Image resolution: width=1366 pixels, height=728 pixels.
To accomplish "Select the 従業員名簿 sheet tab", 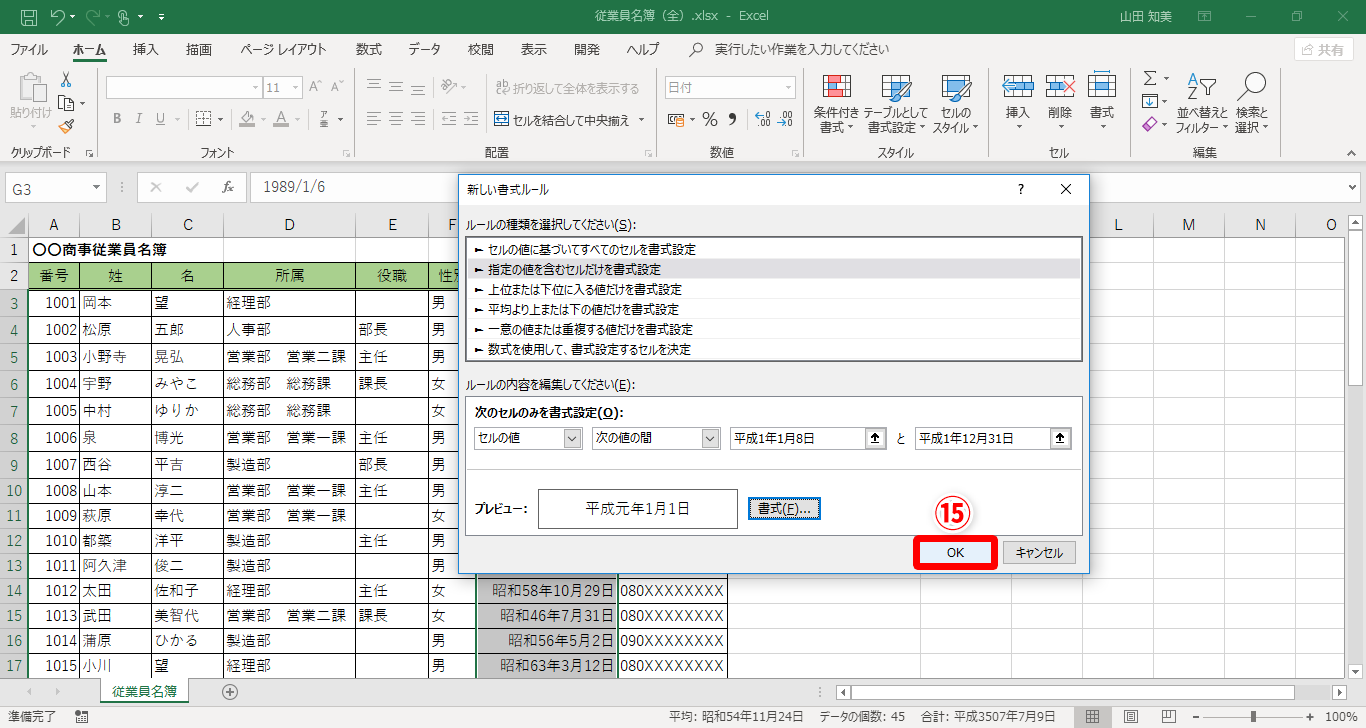I will (x=144, y=691).
